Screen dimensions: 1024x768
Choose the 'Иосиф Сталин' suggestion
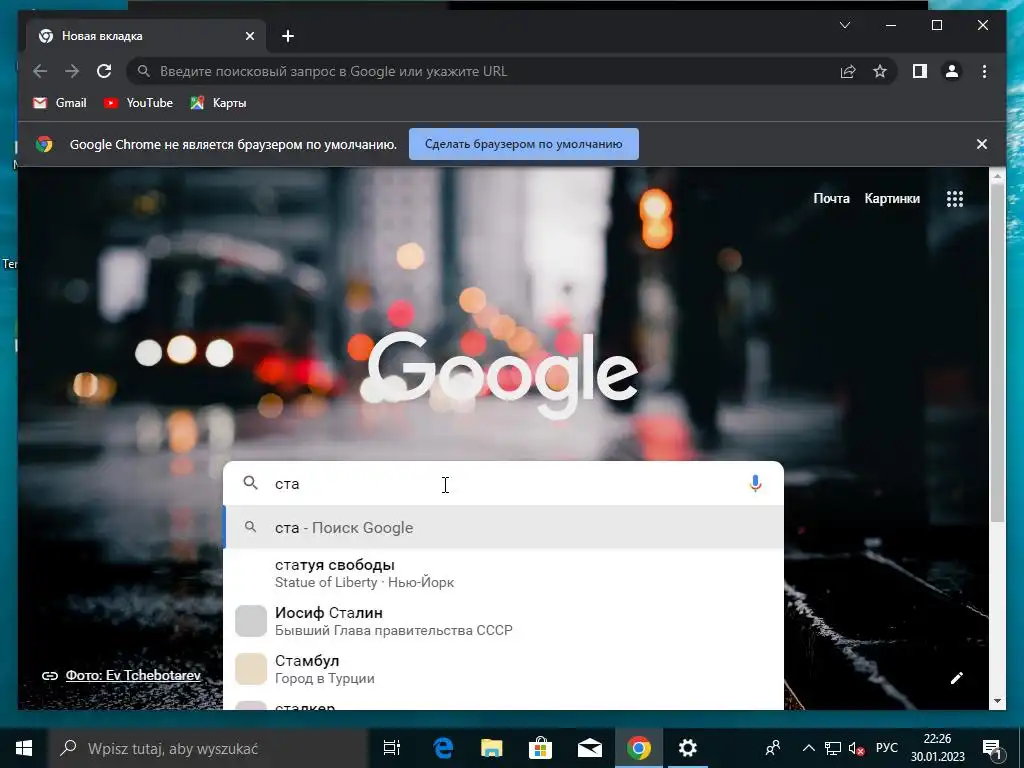coord(503,620)
